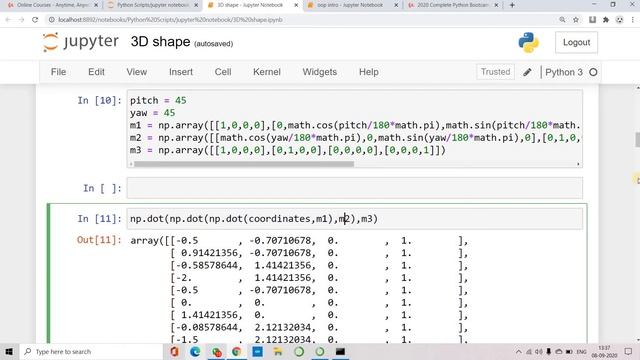Open File Explorer from the taskbar
Viewport: 640px width, 360px height.
tap(278, 351)
